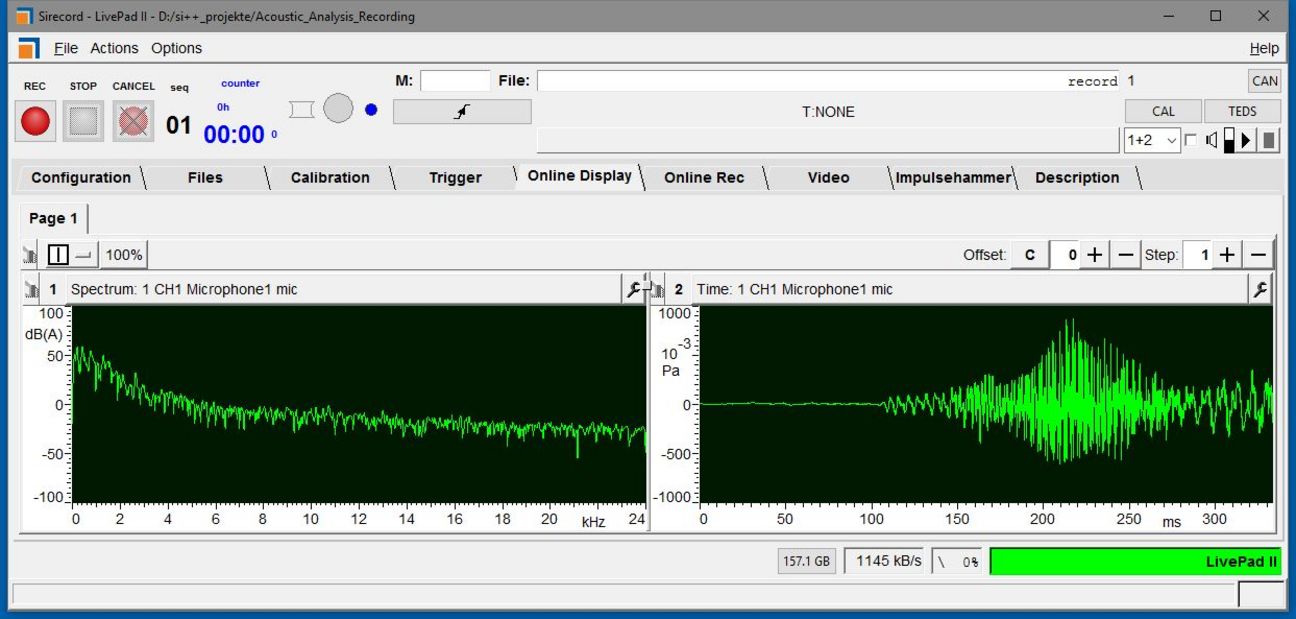Open the 1+2 channel dropdown
This screenshot has height=619, width=1296.
(x=1152, y=141)
